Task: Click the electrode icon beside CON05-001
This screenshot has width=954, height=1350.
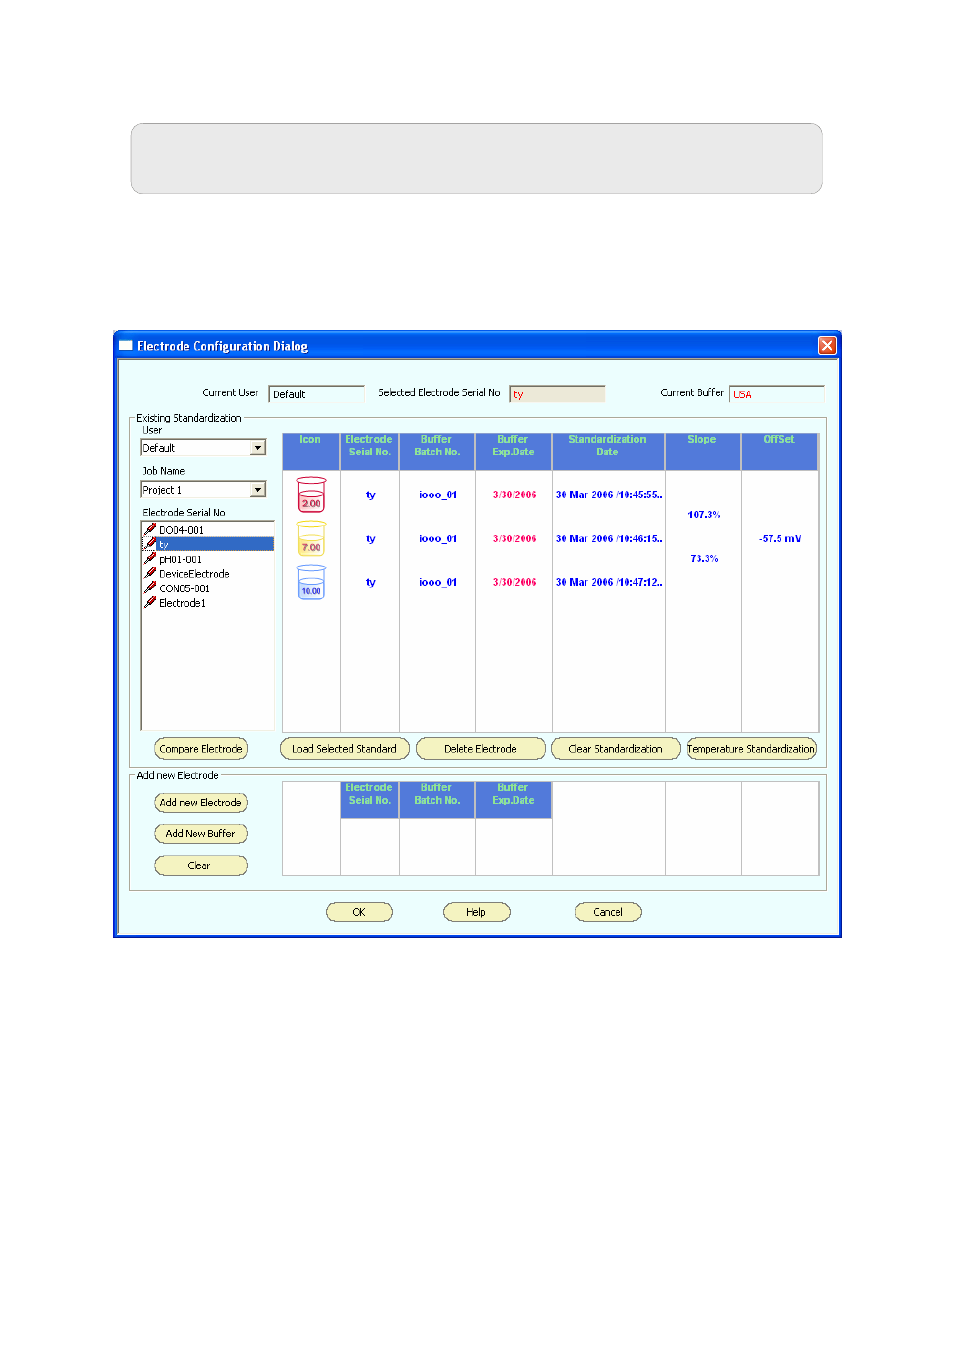Action: click(150, 588)
